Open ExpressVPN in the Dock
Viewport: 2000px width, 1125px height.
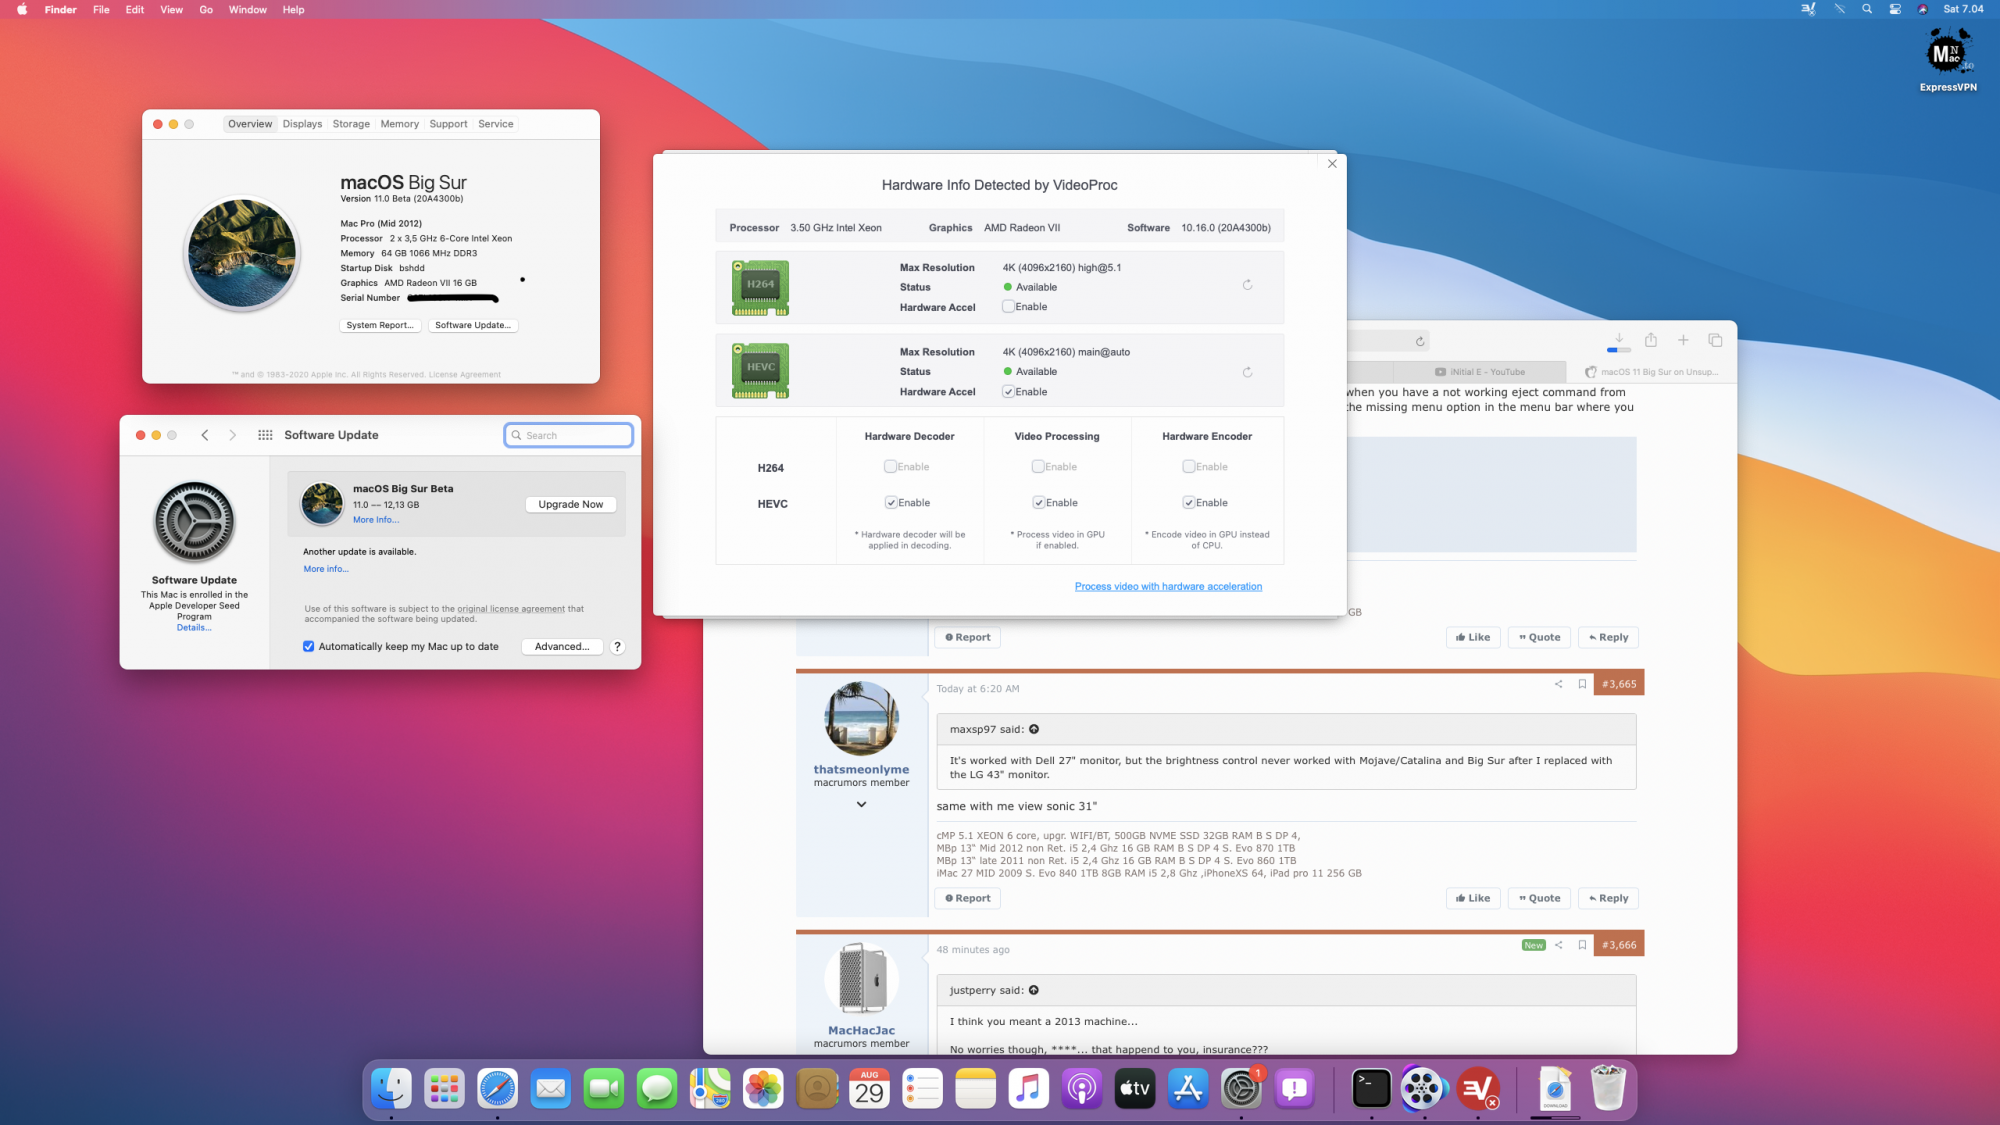click(x=1478, y=1088)
